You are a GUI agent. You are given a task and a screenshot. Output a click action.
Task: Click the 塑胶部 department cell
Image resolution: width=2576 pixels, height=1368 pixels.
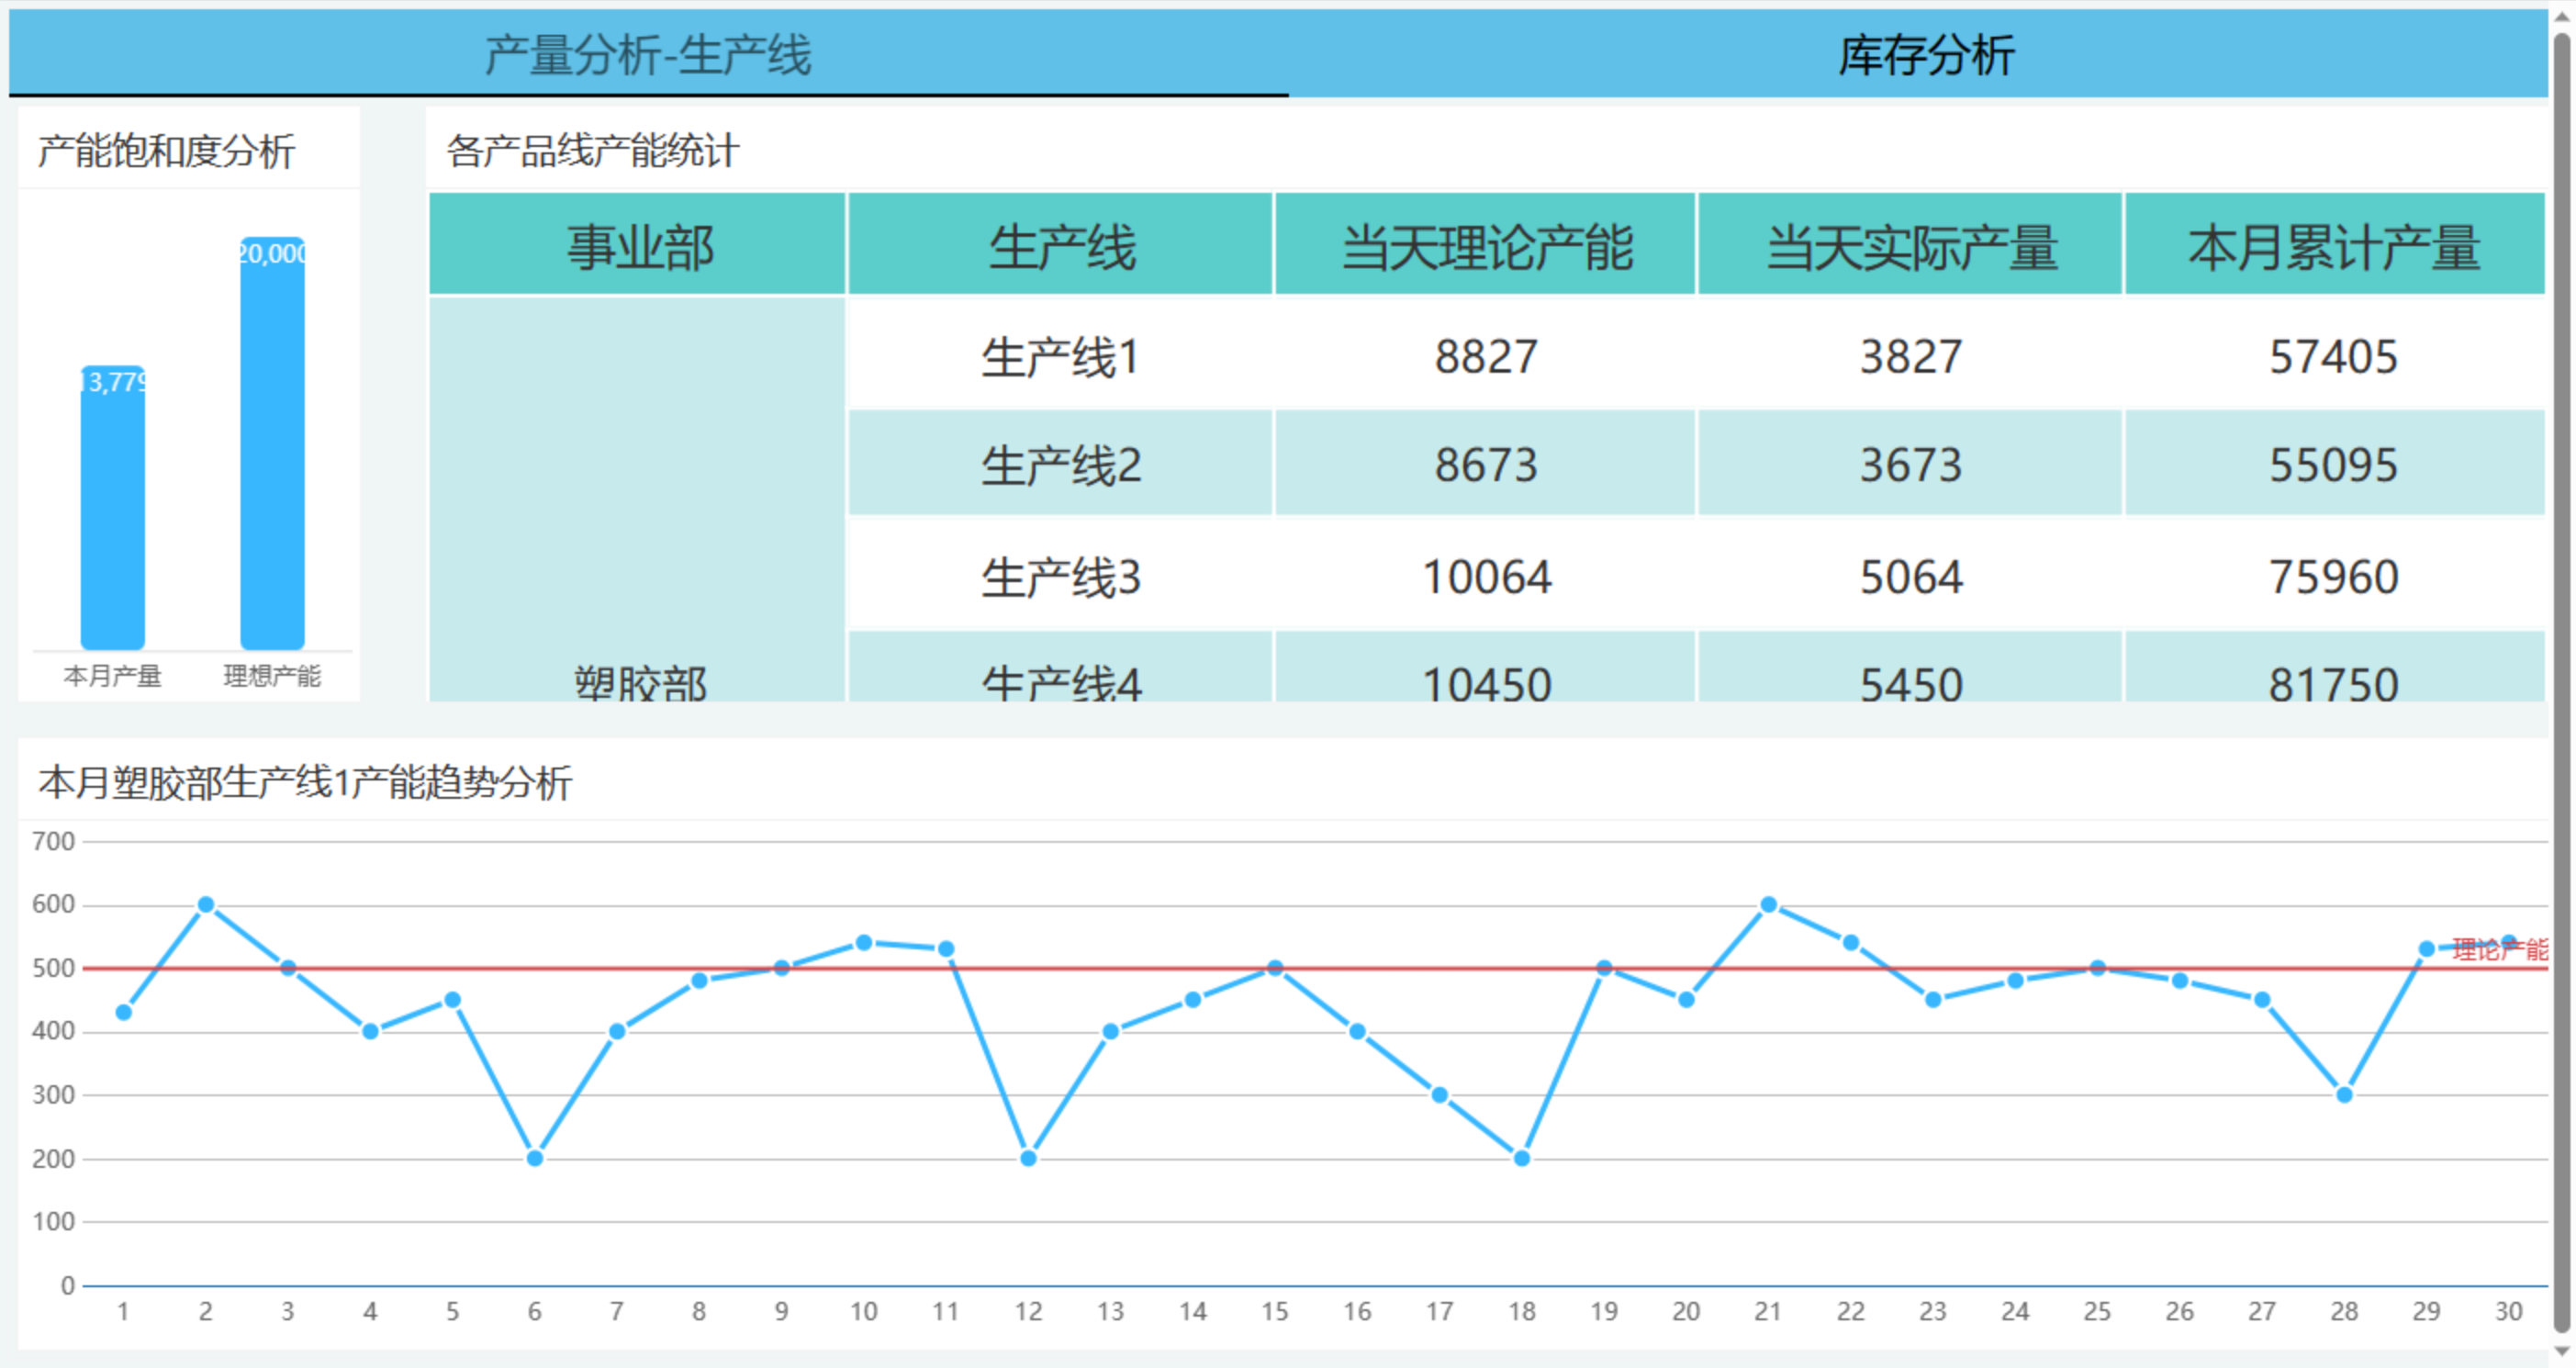638,682
